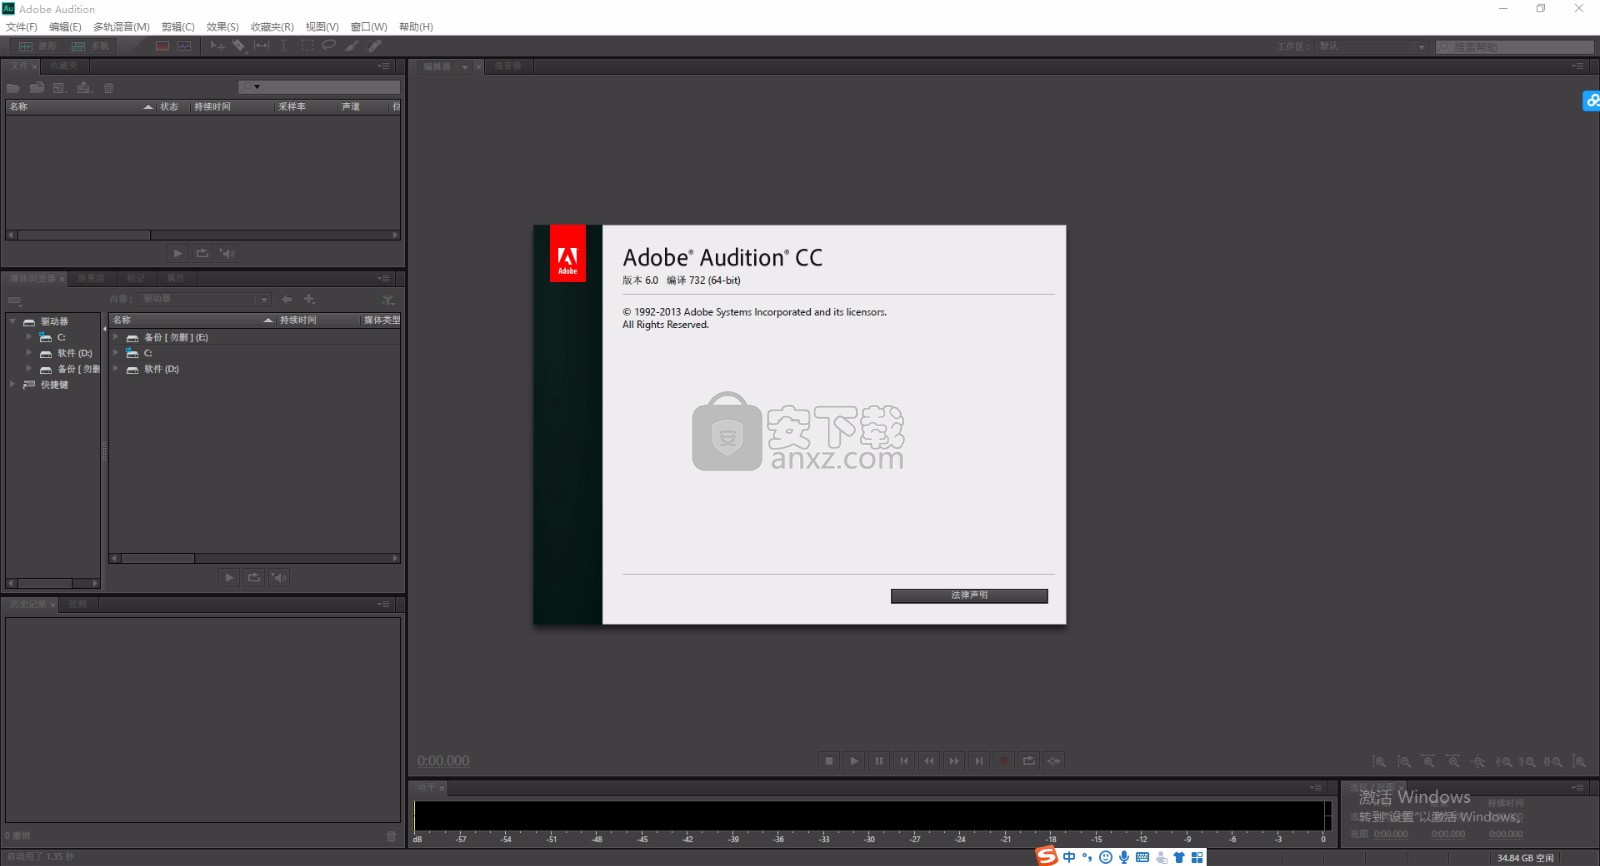Expand 软件 (D:) in left tree
Image resolution: width=1600 pixels, height=866 pixels.
pyautogui.click(x=29, y=353)
